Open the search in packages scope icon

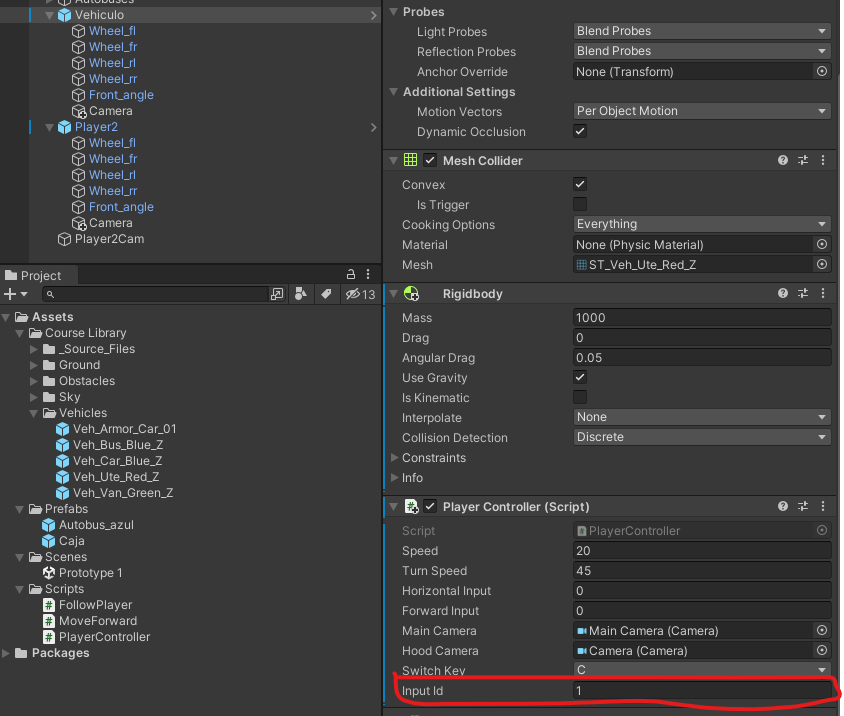tap(277, 294)
